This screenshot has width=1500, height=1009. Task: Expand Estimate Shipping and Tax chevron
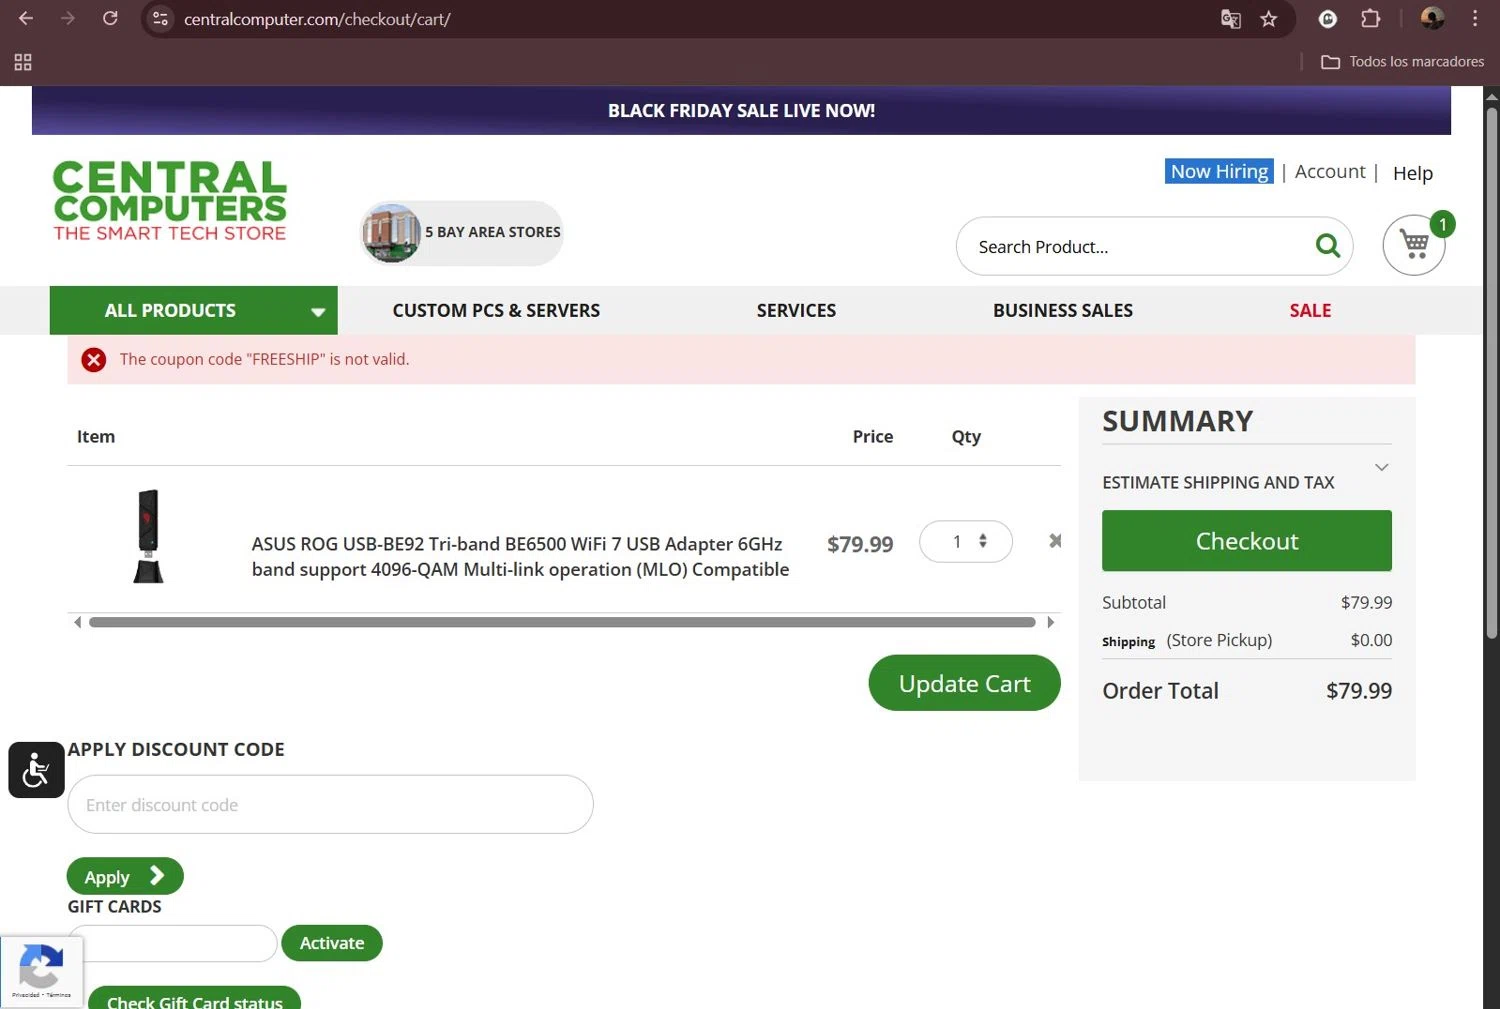tap(1381, 468)
